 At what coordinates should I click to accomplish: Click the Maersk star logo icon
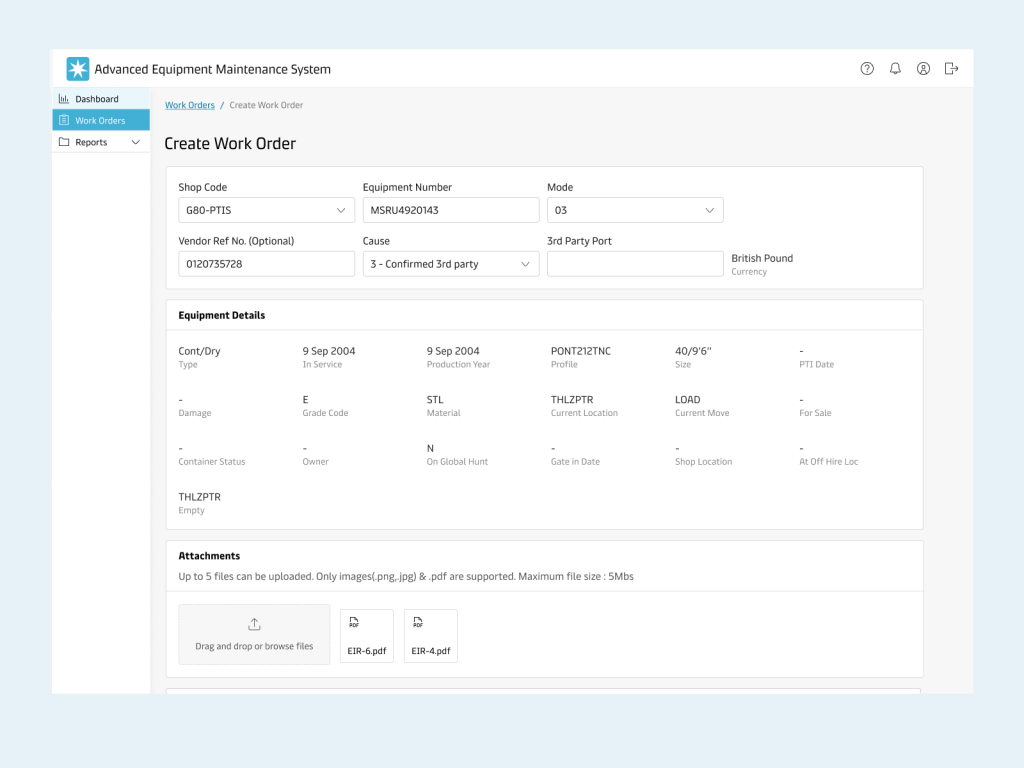pyautogui.click(x=78, y=69)
